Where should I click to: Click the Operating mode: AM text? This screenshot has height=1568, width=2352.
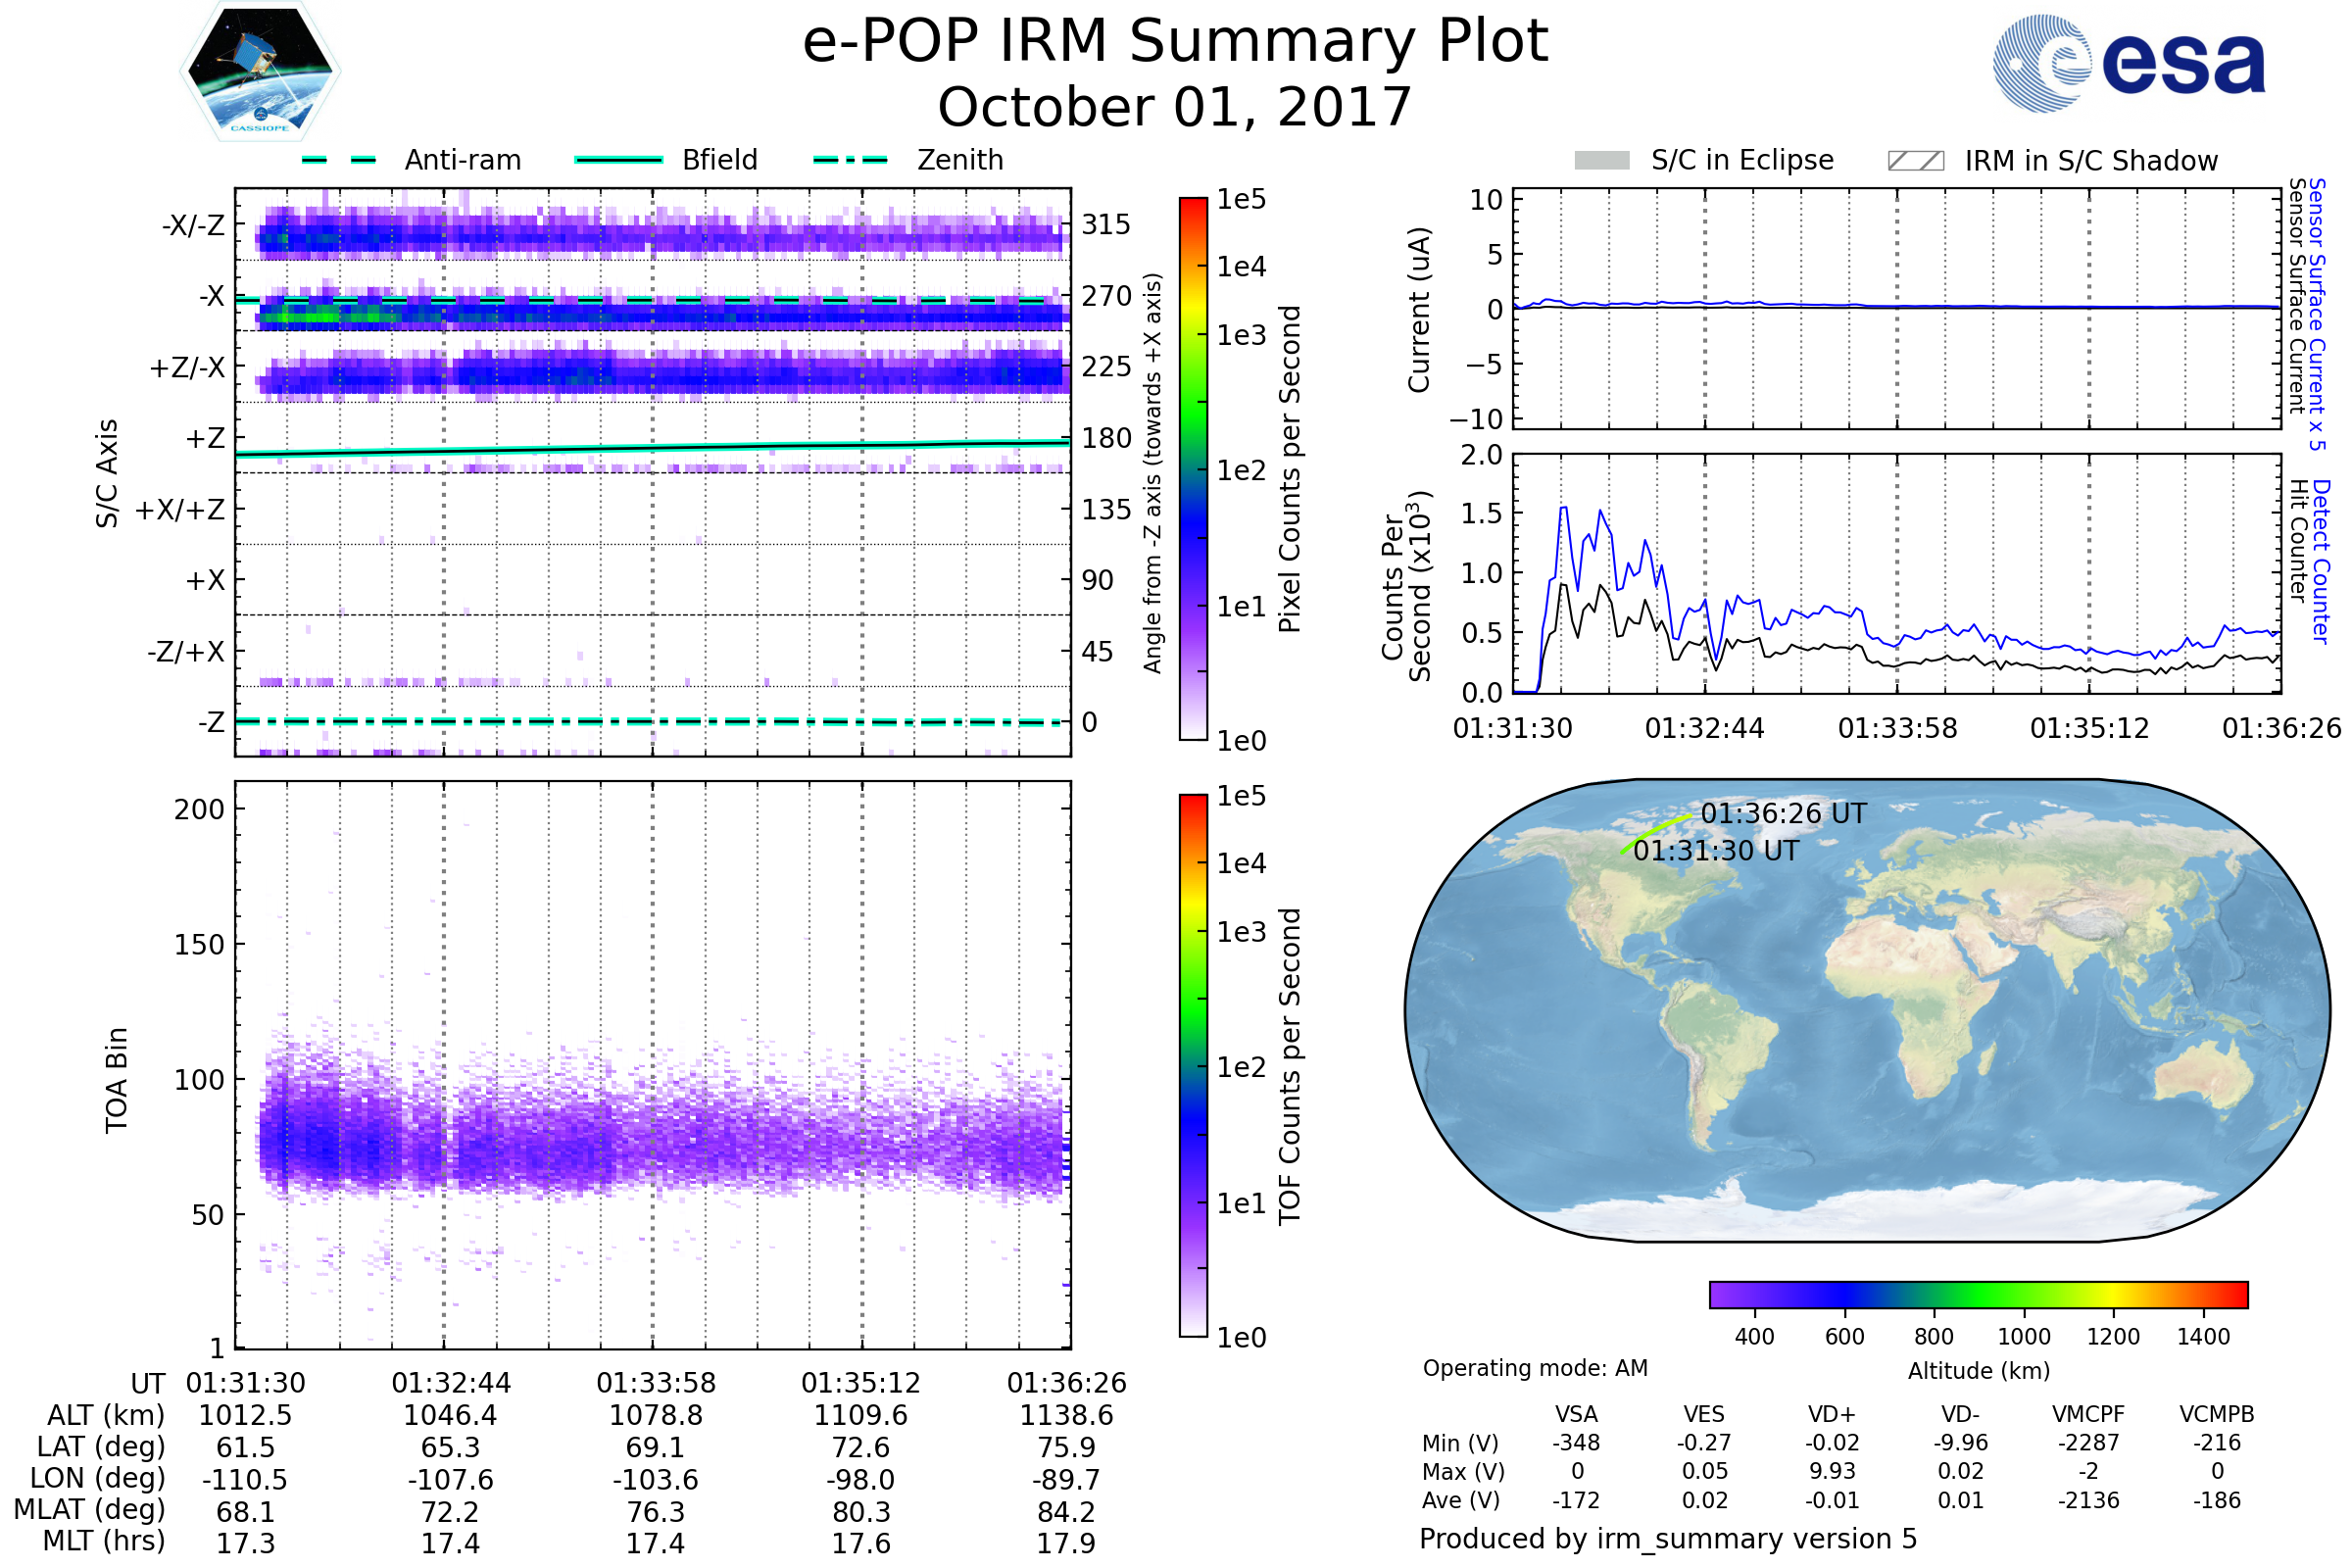tap(1535, 1368)
